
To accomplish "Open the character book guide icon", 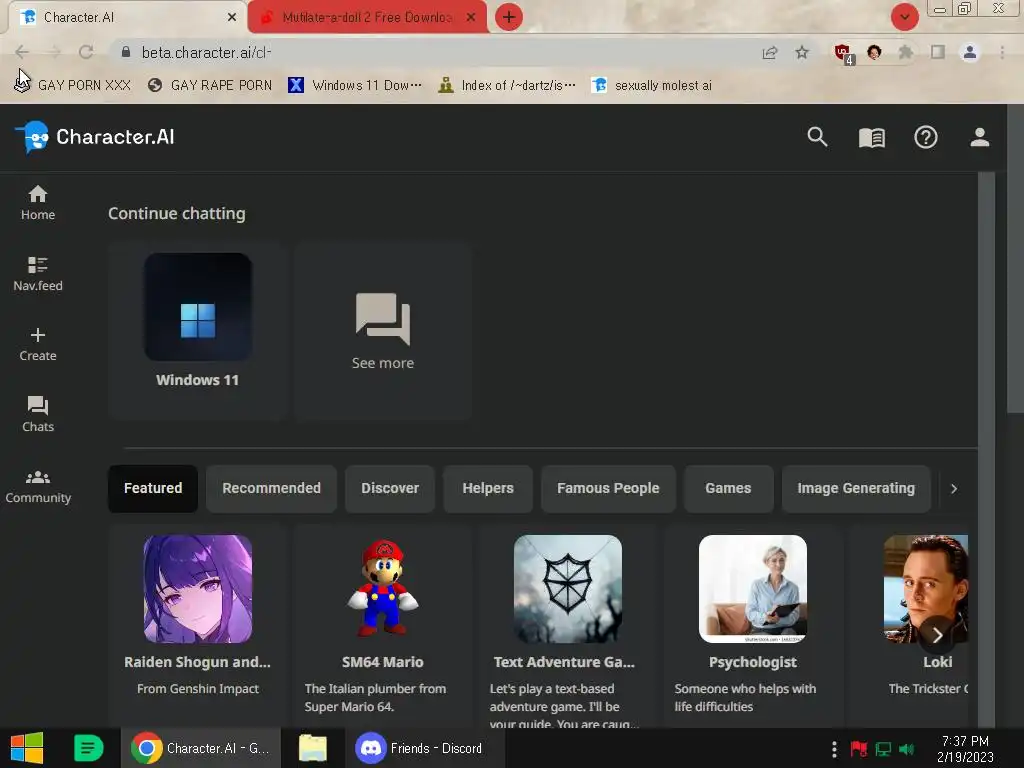I will tap(871, 138).
